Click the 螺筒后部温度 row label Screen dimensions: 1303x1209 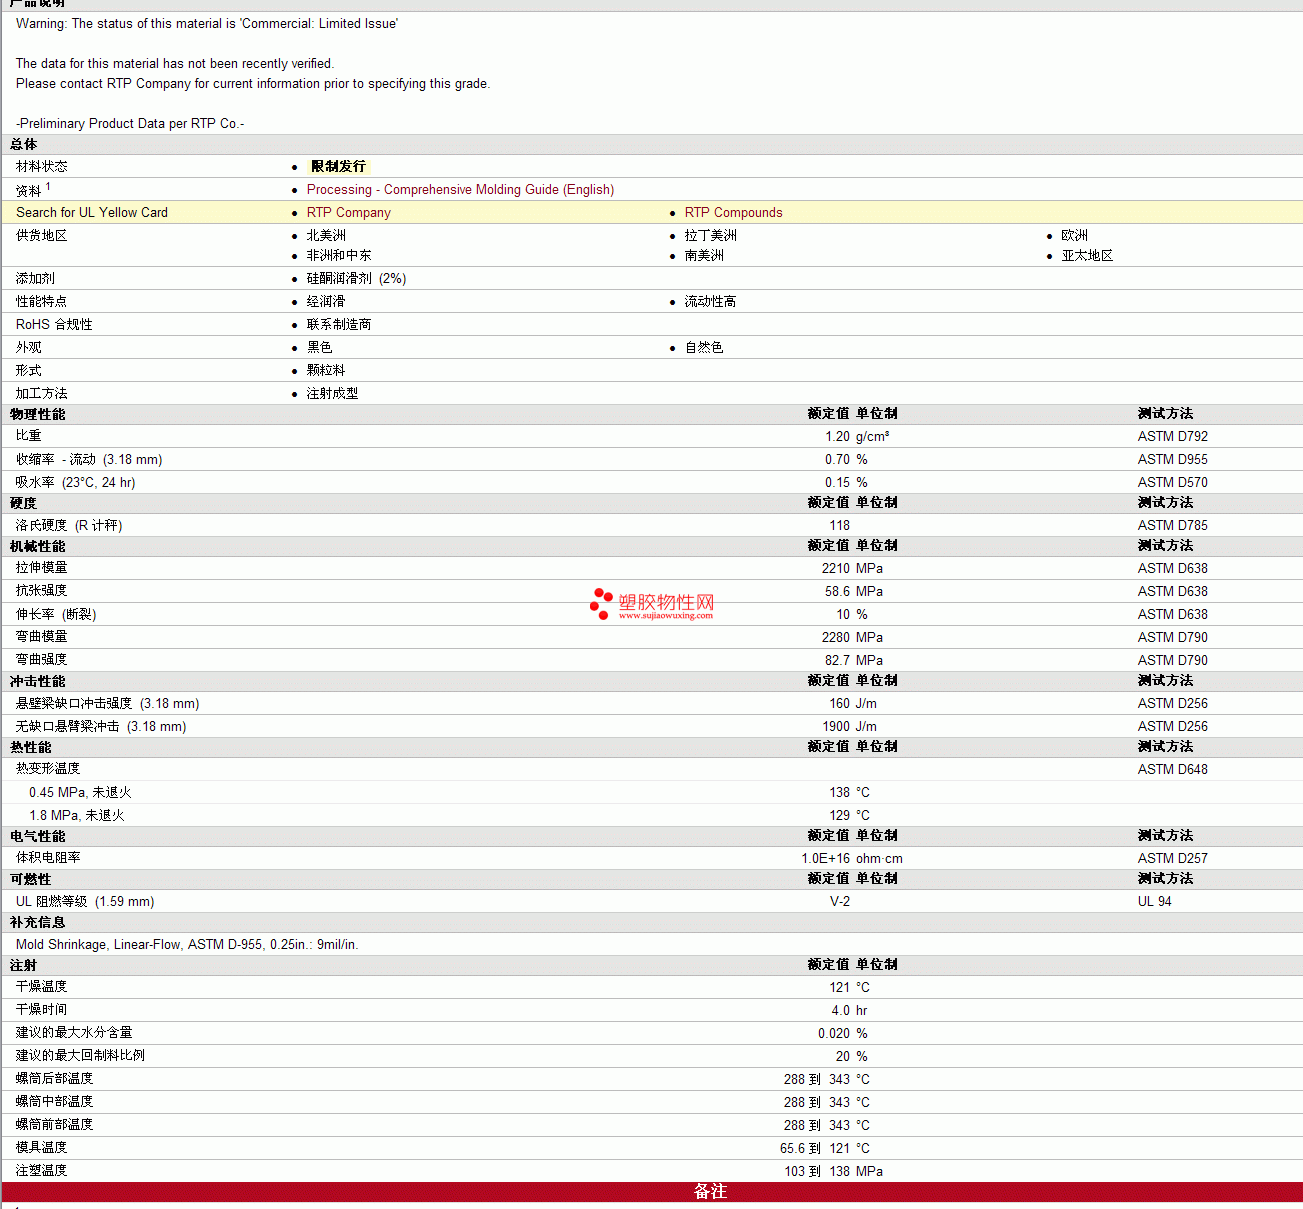(x=54, y=1079)
